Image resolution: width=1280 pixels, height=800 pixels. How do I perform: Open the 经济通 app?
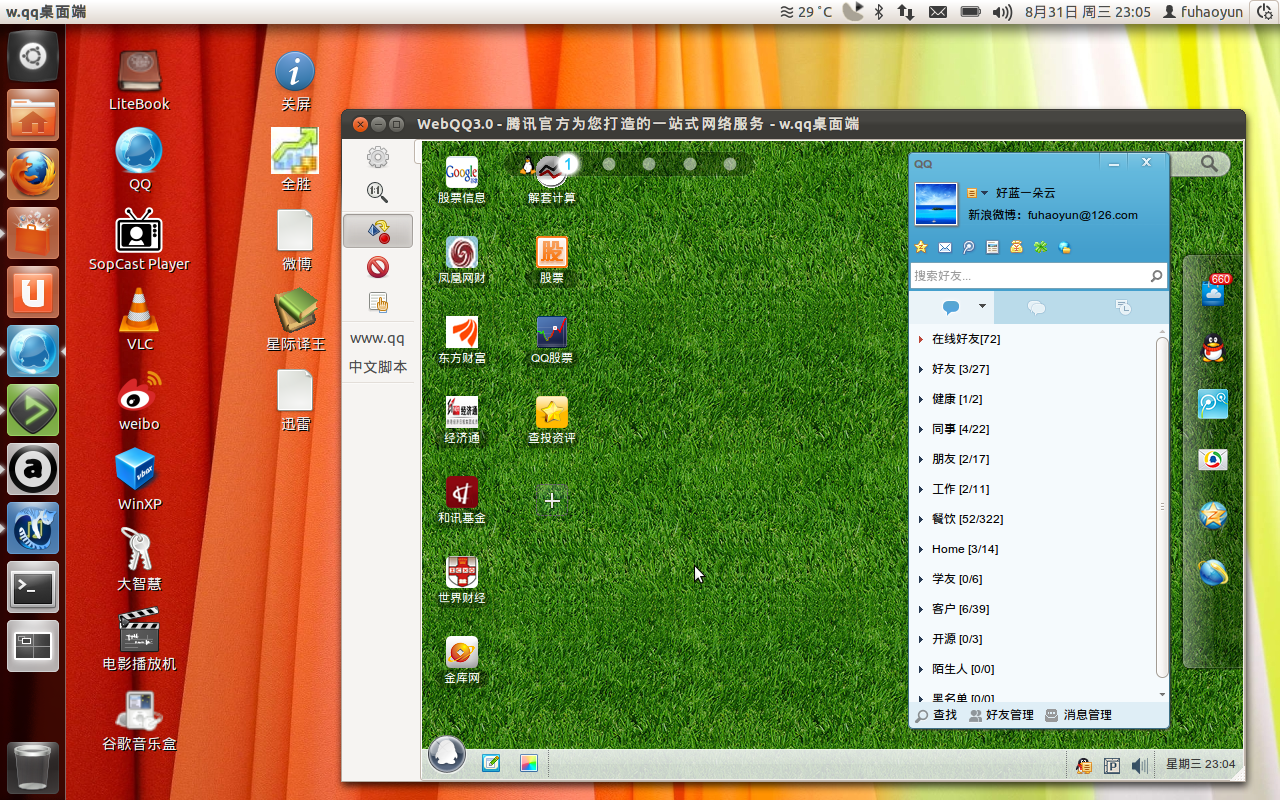[462, 412]
